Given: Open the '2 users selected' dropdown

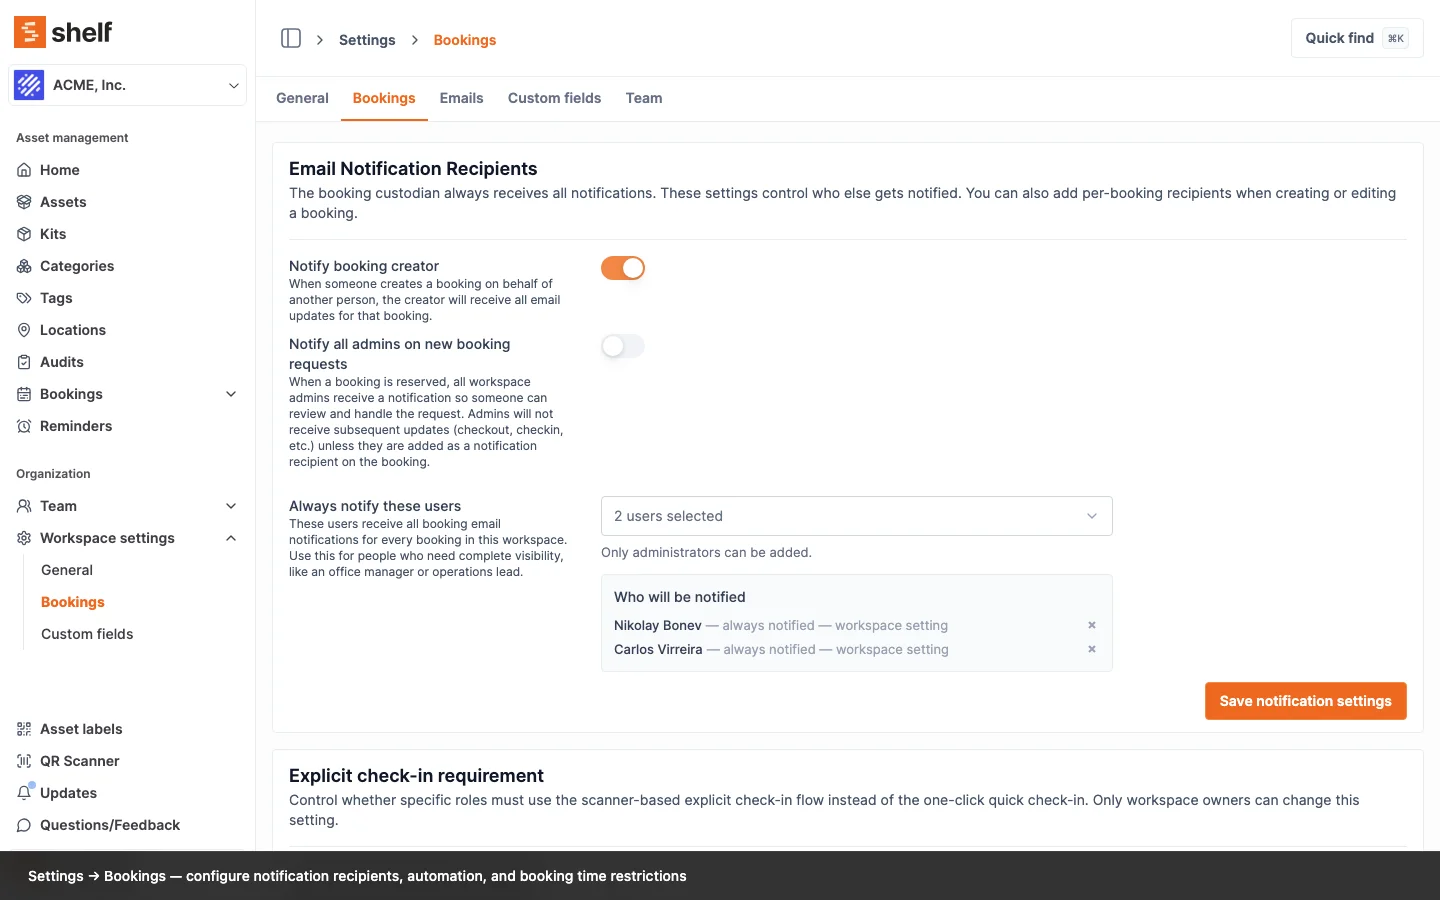Looking at the screenshot, I should coord(856,516).
